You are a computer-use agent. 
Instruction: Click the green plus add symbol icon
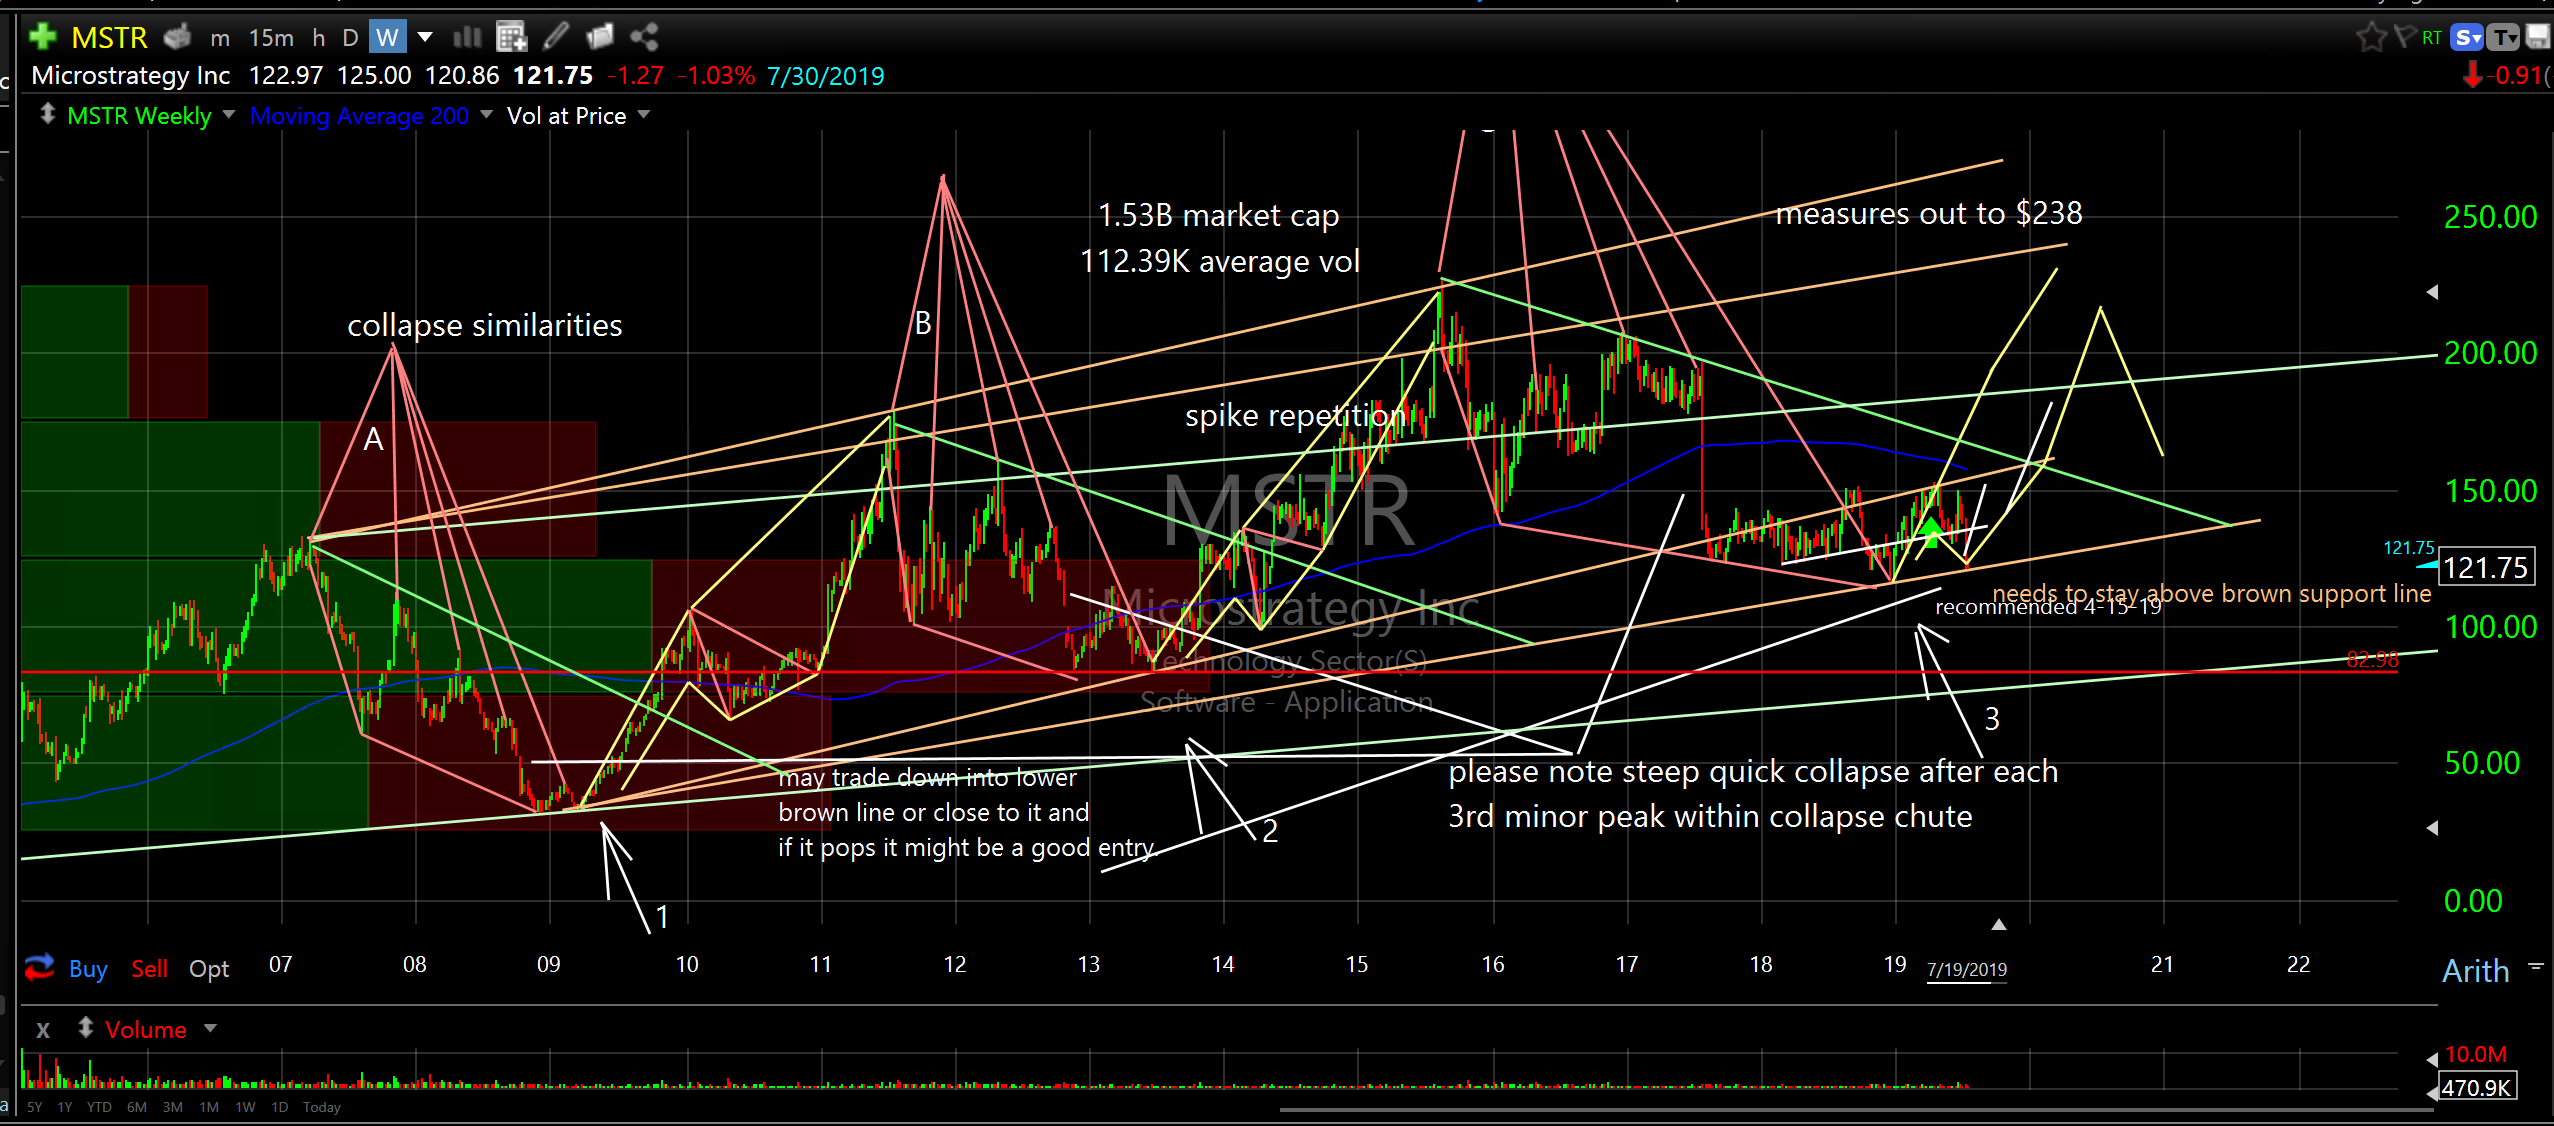coord(42,37)
